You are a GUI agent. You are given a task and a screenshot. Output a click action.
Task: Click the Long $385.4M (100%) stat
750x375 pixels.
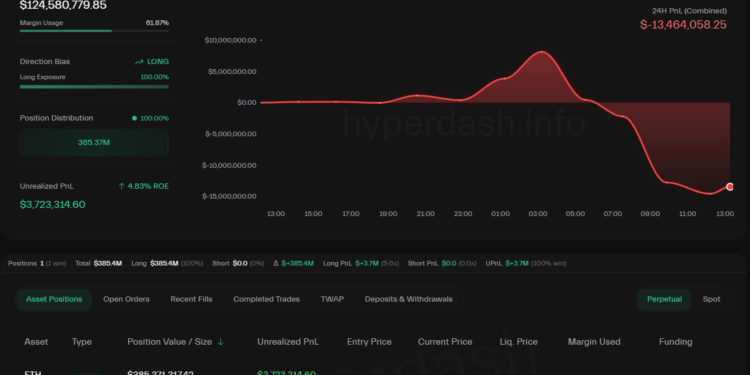click(x=167, y=264)
